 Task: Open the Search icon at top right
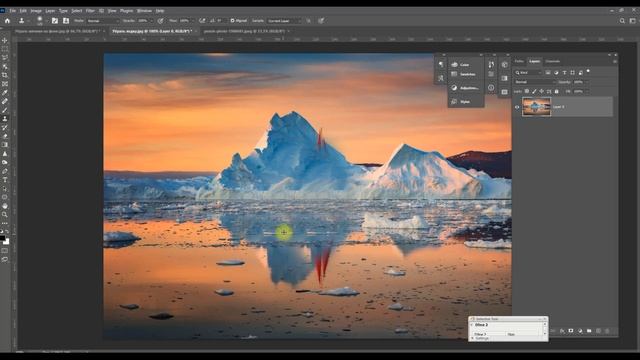[622, 20]
